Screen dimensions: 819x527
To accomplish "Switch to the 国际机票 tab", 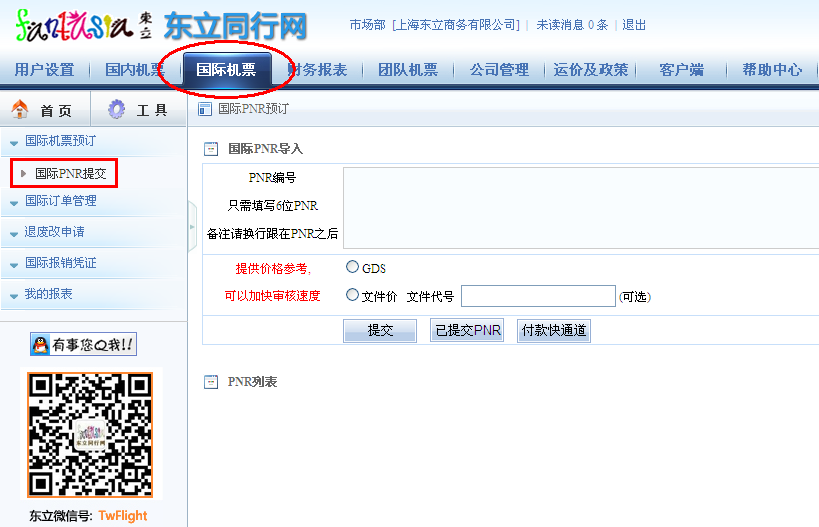I will (227, 69).
